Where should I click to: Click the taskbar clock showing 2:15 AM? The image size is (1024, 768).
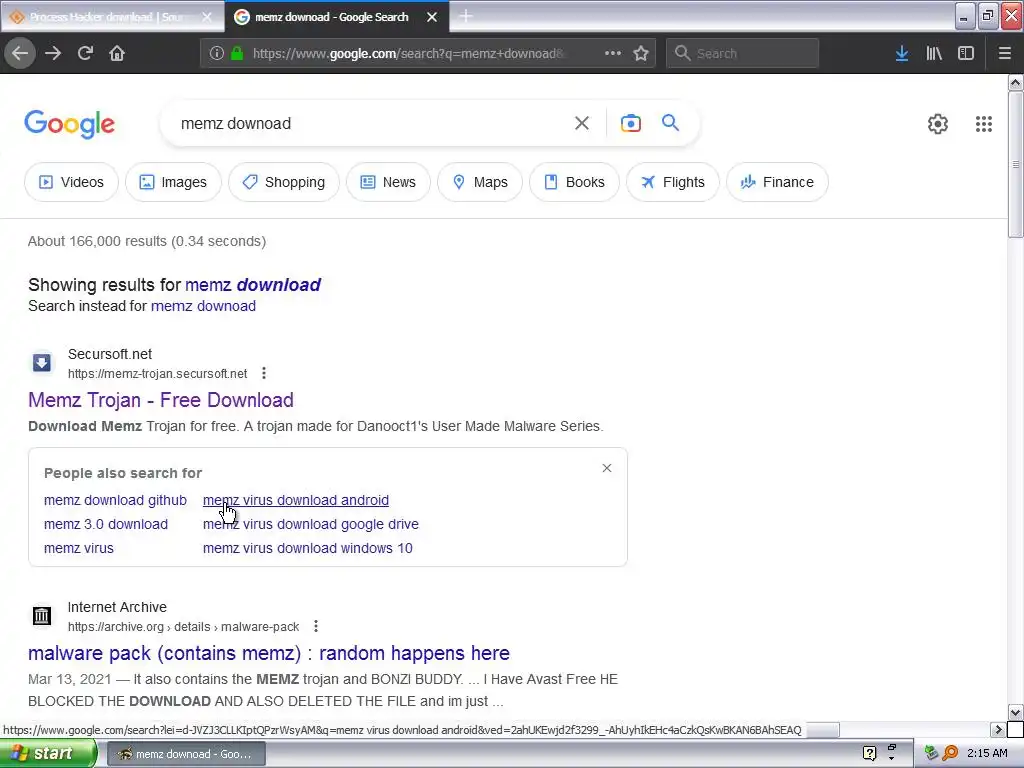(x=987, y=754)
